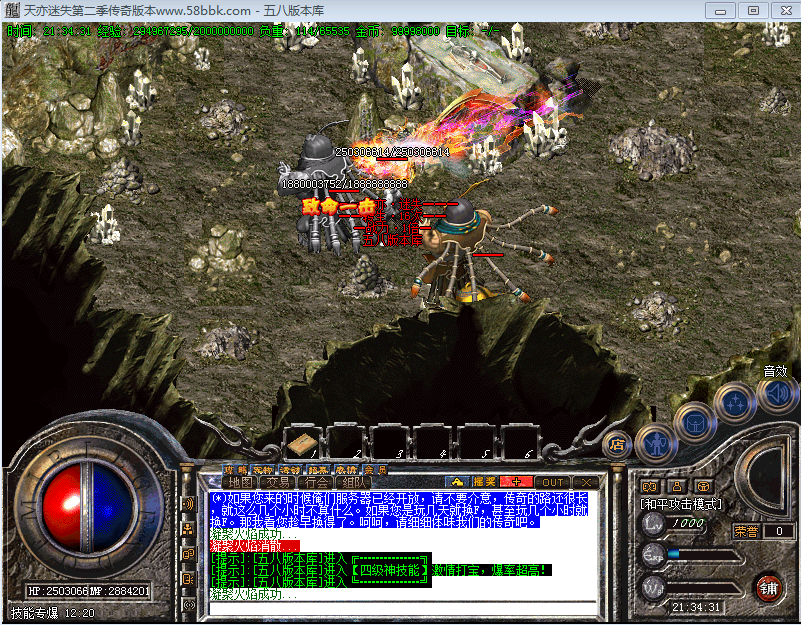Open the tab between 宠物 and 招募
This screenshot has width=801, height=625.
point(291,470)
